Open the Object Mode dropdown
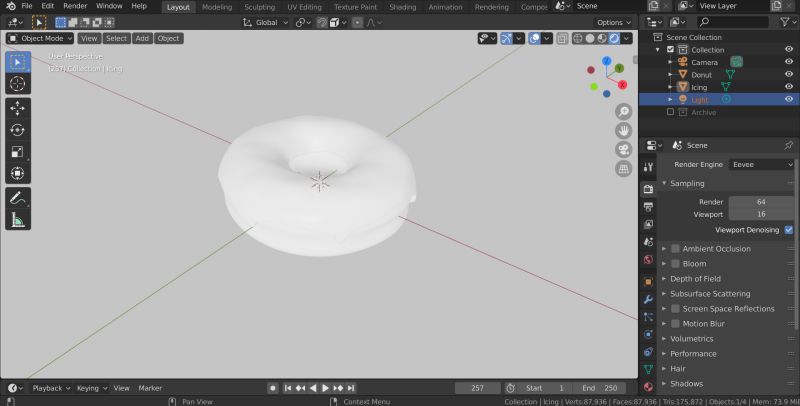Screen dimensions: 800x406 coord(40,38)
